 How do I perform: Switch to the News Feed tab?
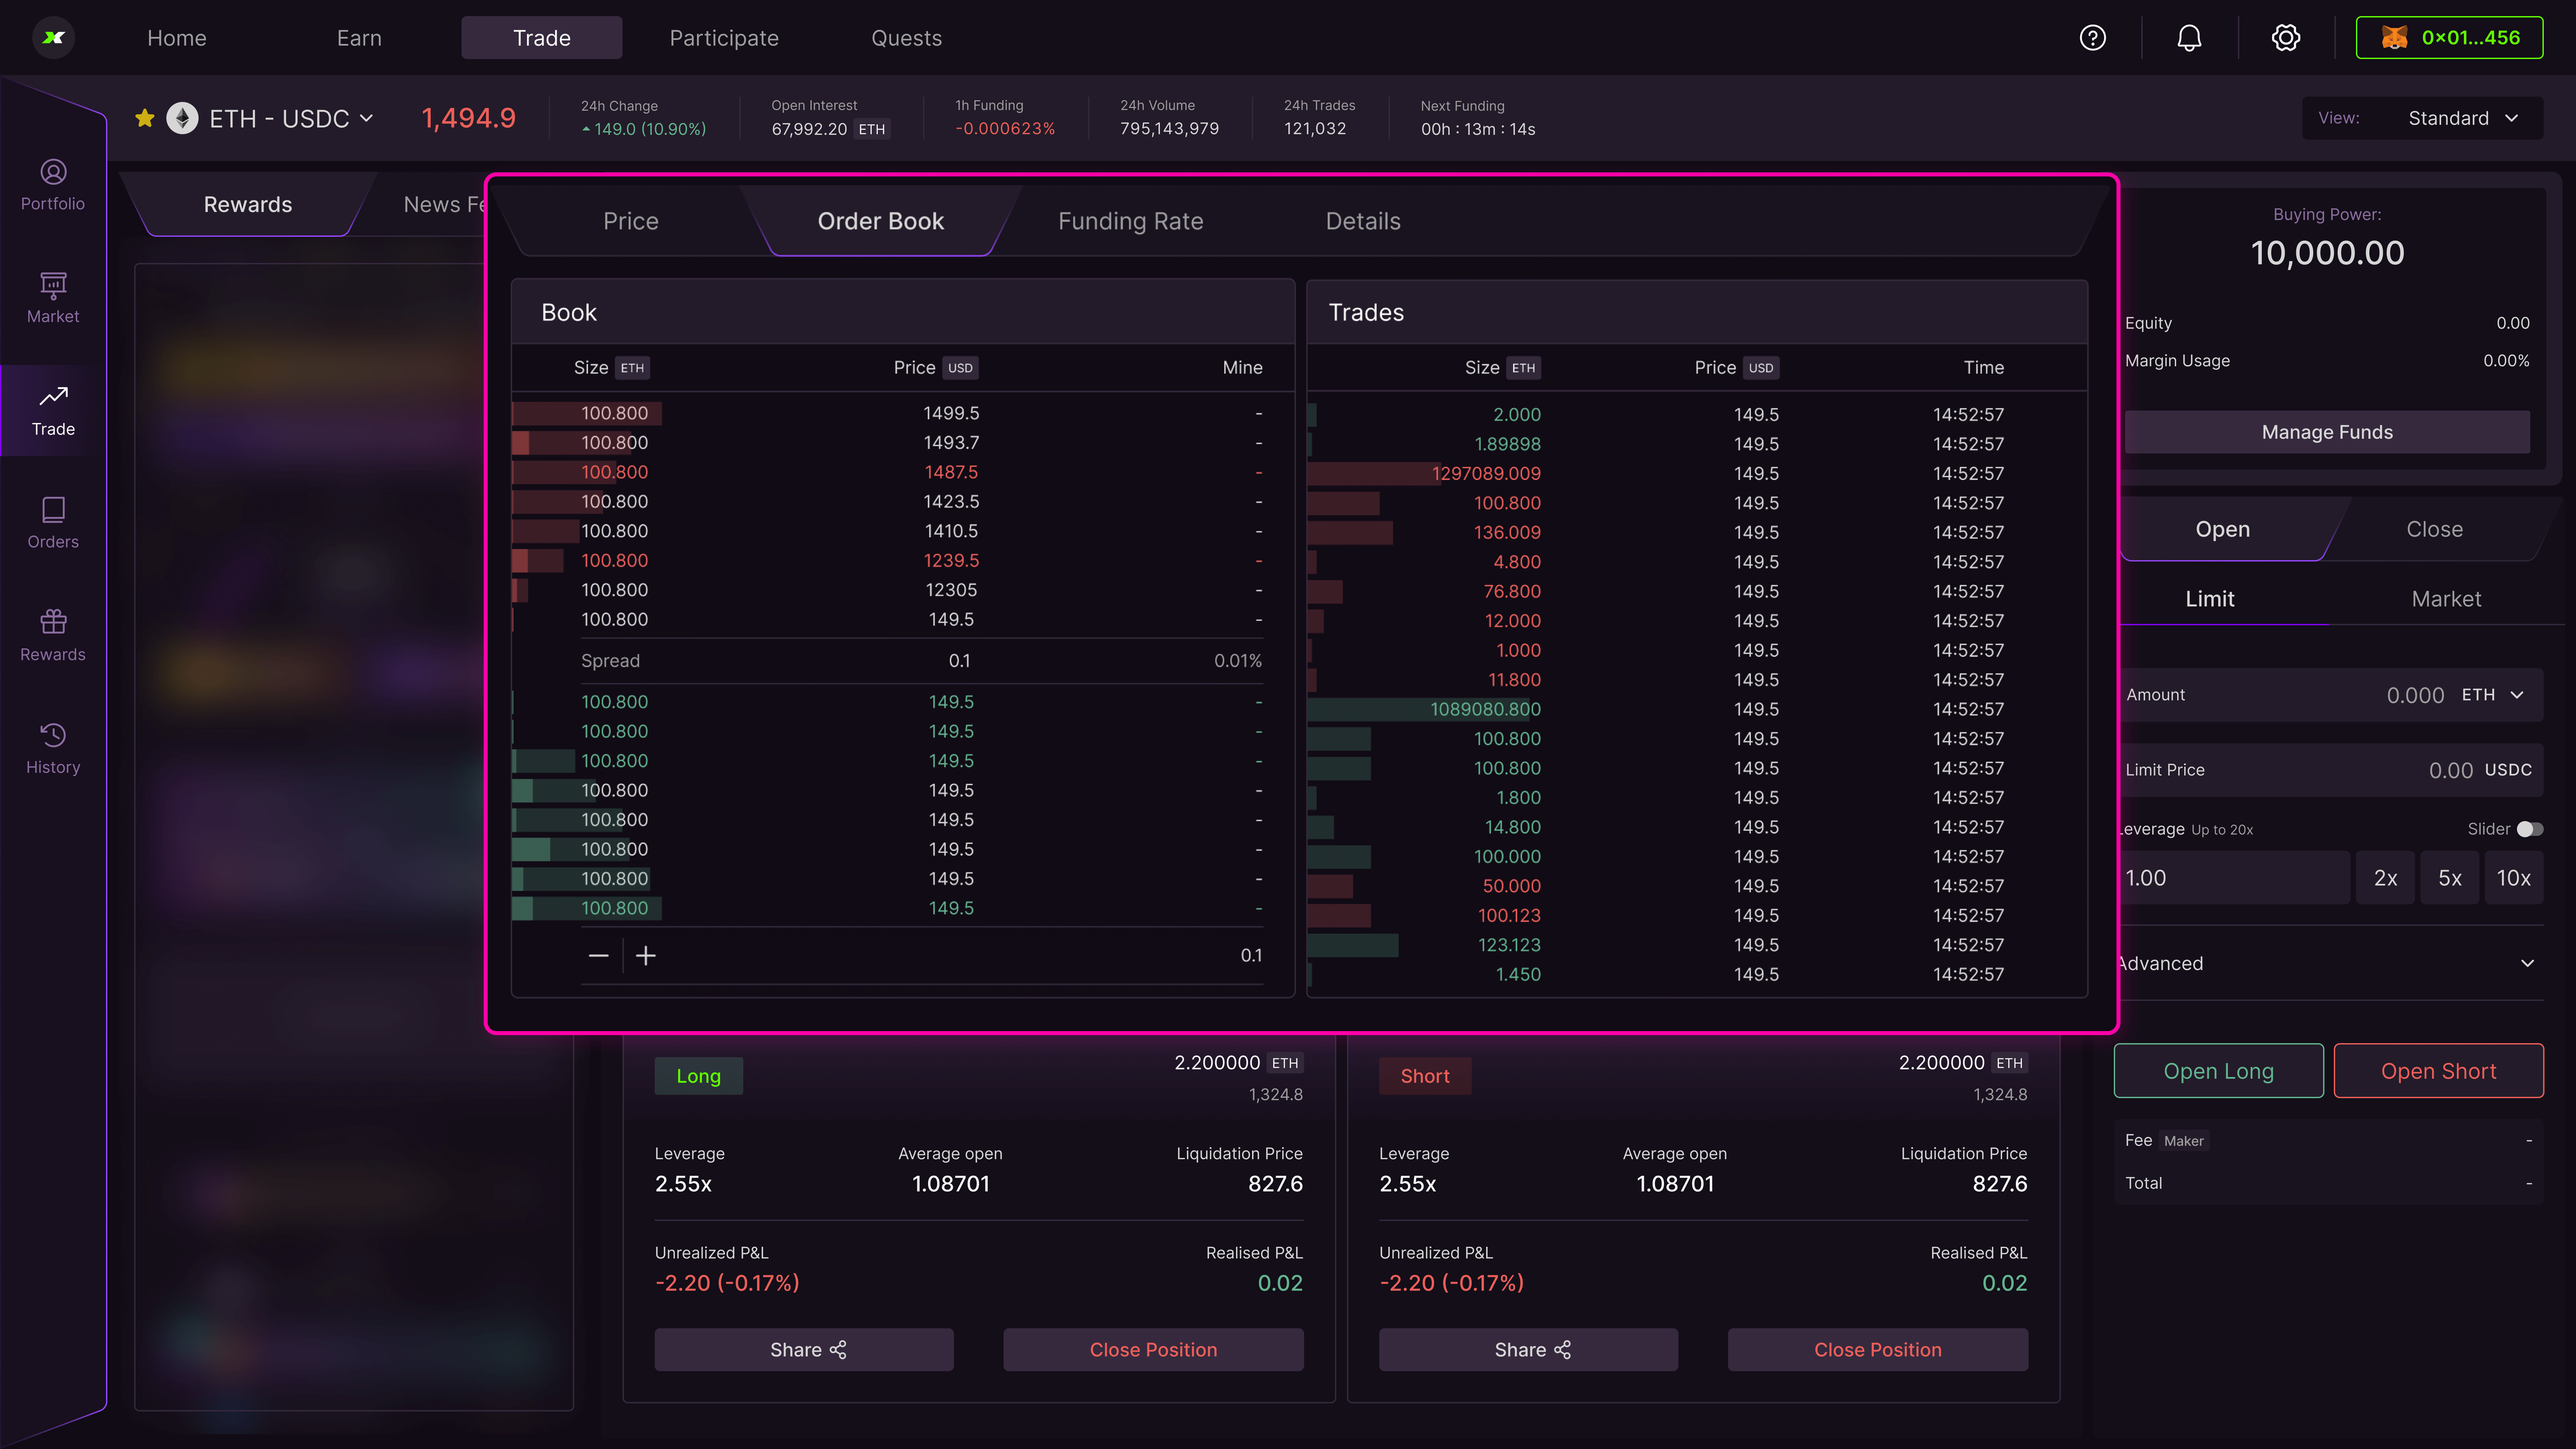click(445, 204)
